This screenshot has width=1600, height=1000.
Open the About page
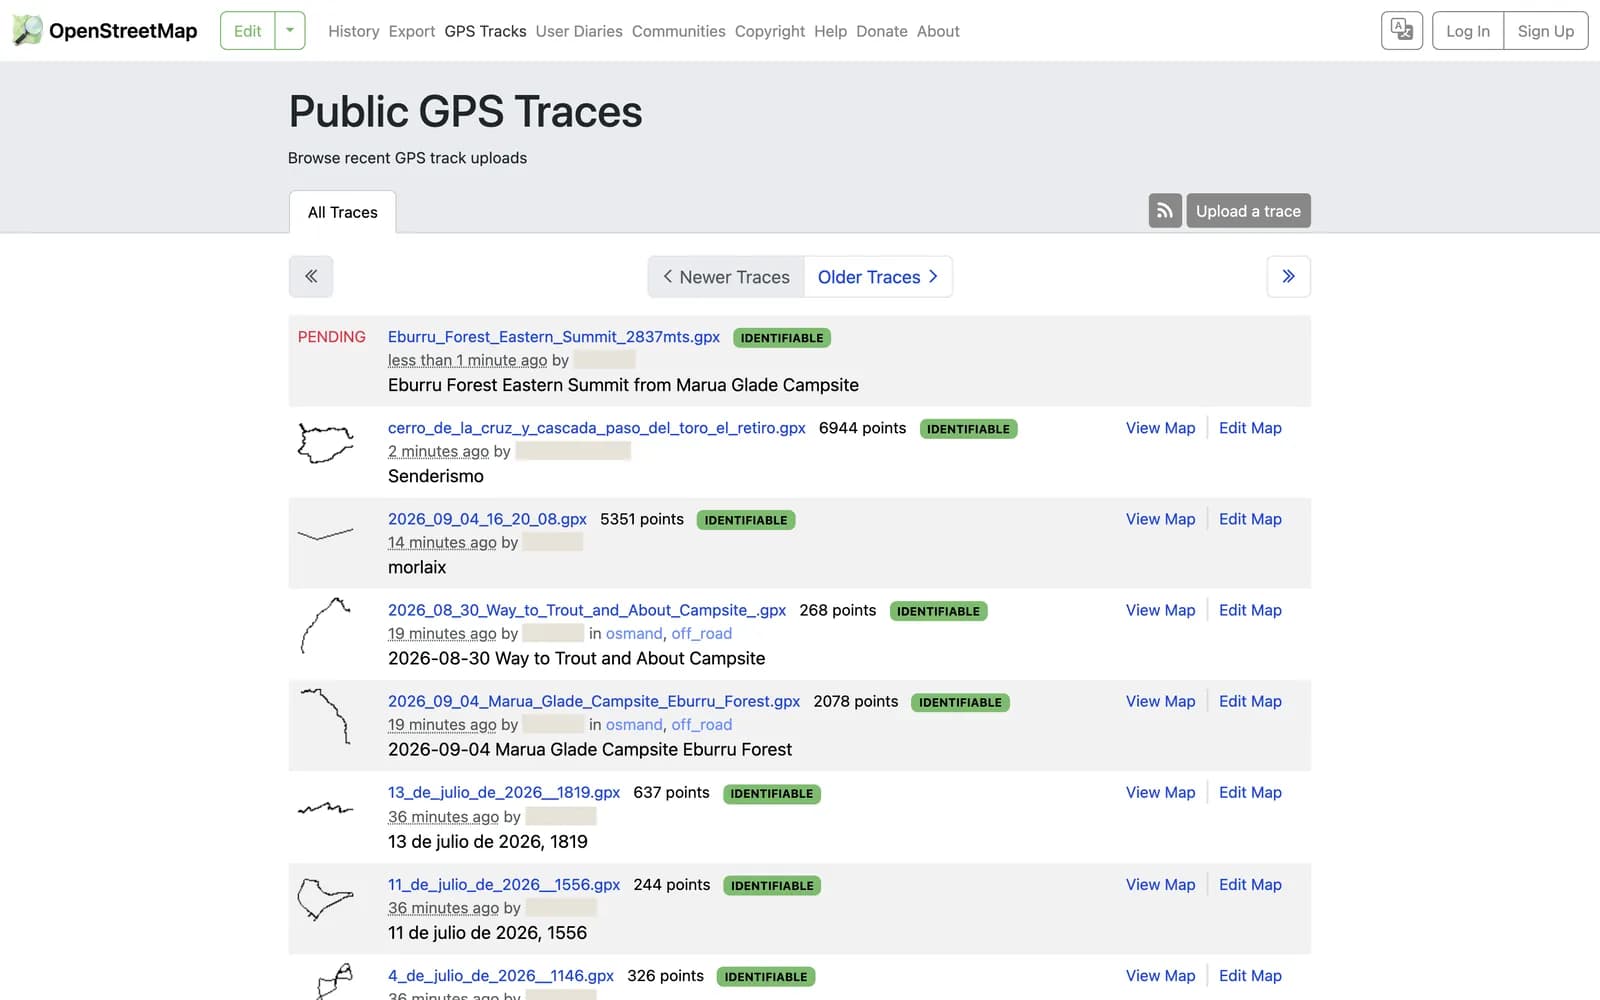click(938, 31)
